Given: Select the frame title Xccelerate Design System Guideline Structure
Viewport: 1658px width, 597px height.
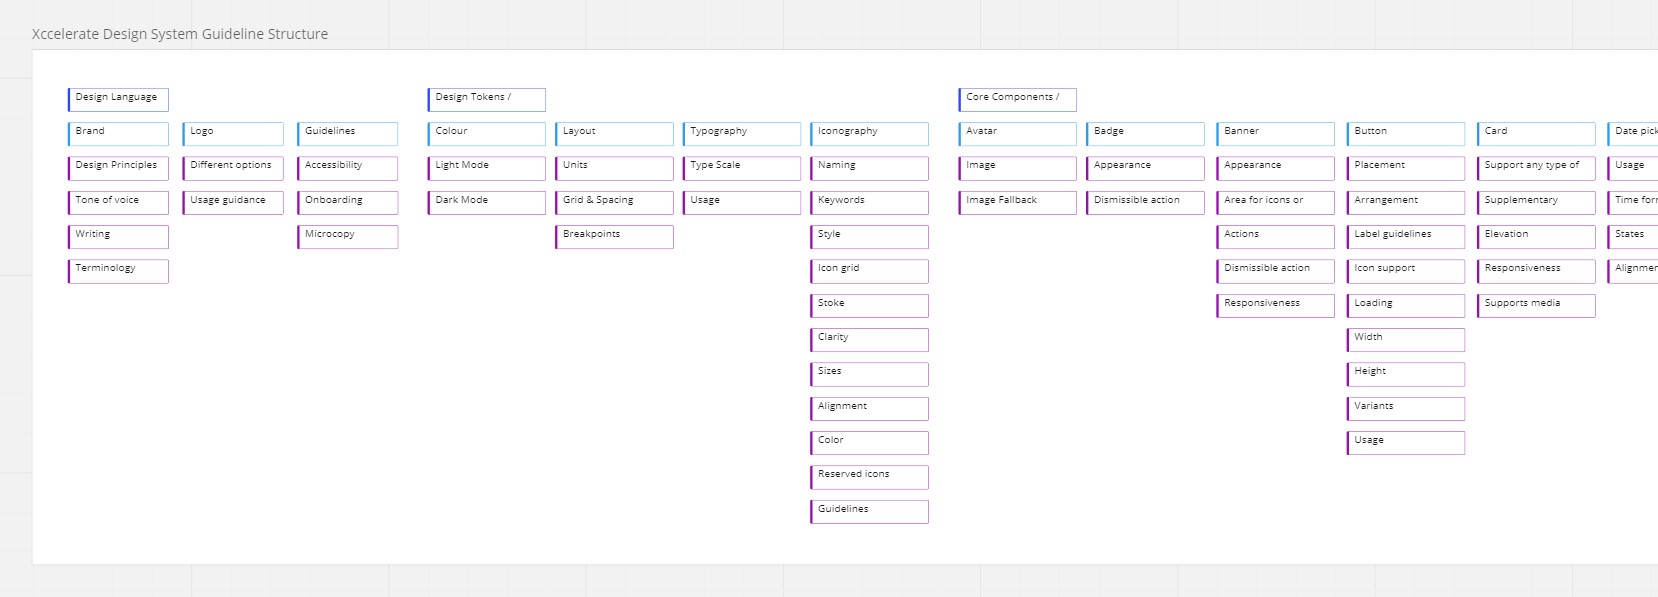Looking at the screenshot, I should click(180, 34).
